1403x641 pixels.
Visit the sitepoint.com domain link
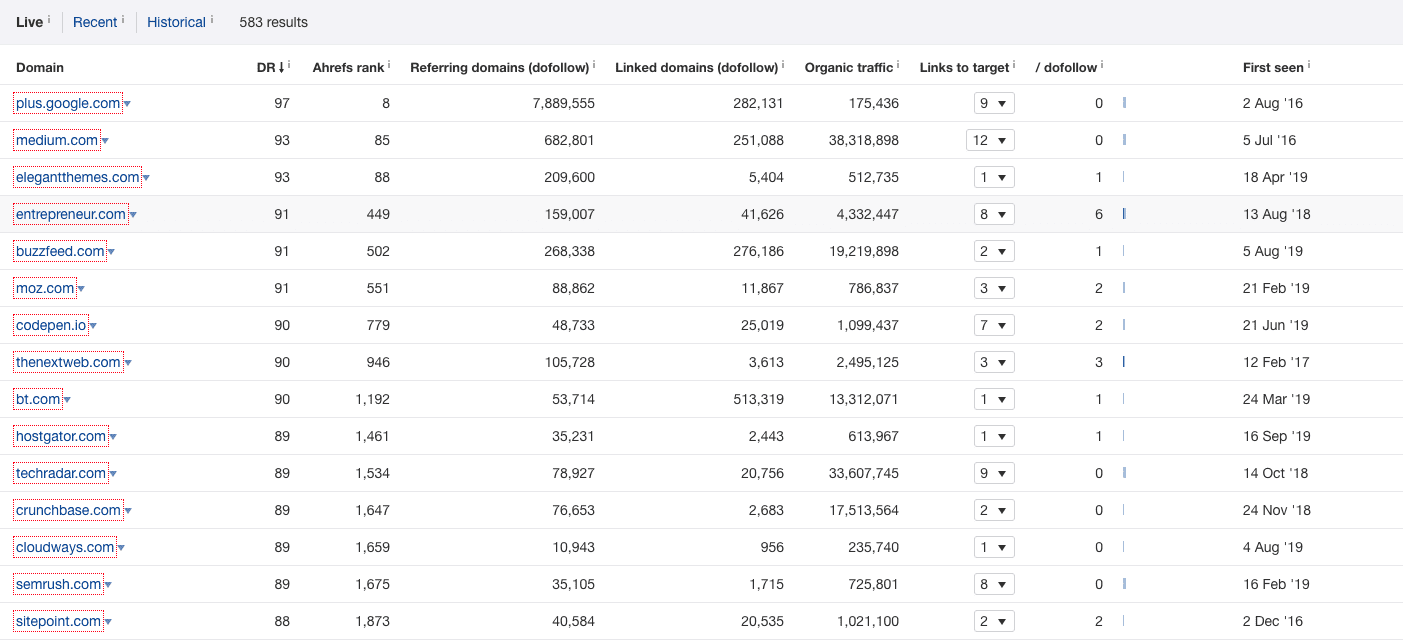(x=59, y=621)
